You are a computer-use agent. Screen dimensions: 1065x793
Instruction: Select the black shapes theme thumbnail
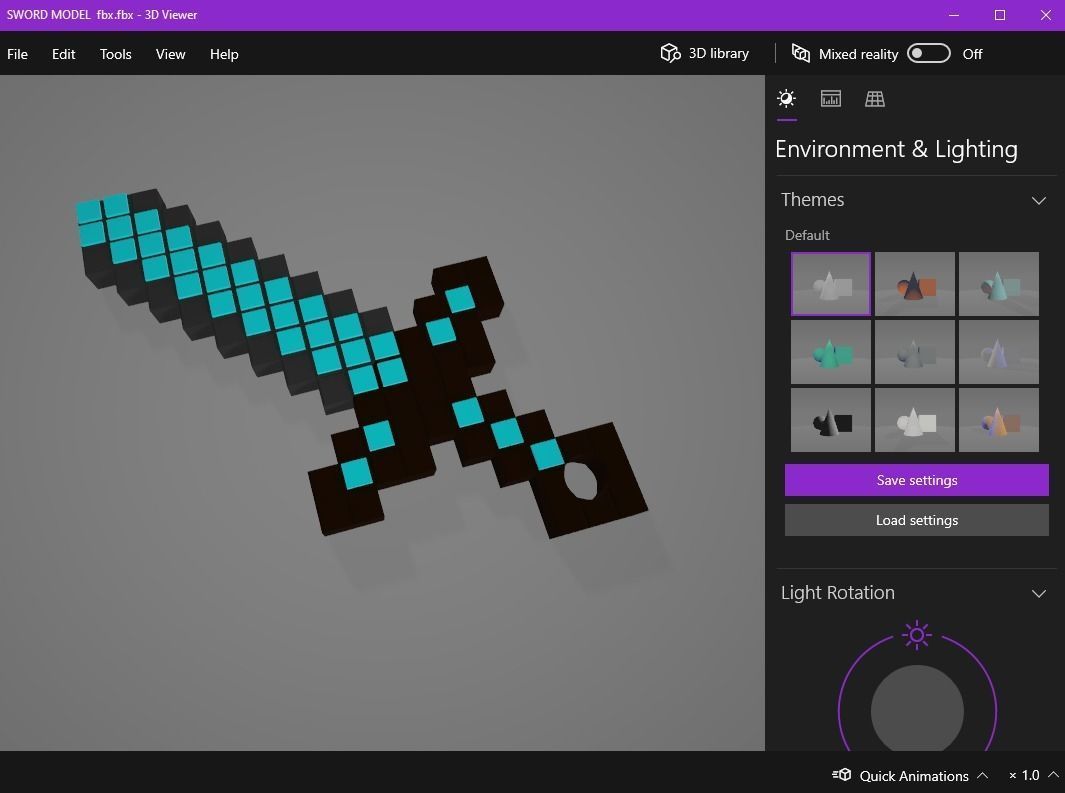(x=831, y=420)
